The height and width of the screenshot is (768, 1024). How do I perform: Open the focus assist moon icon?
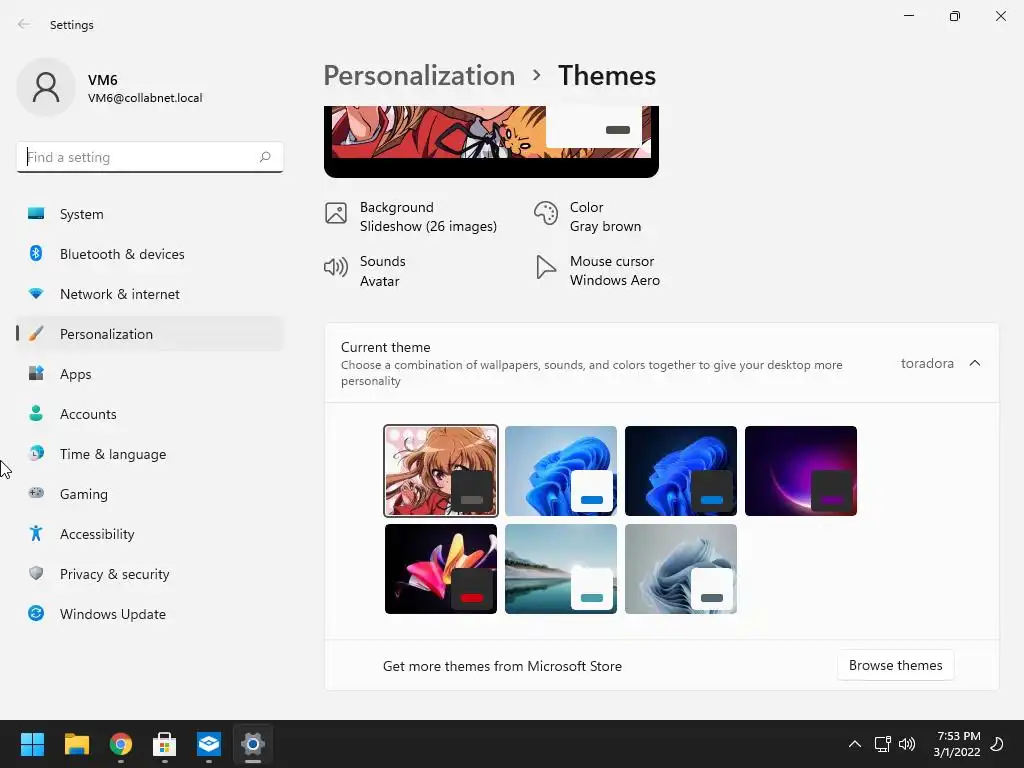point(998,744)
